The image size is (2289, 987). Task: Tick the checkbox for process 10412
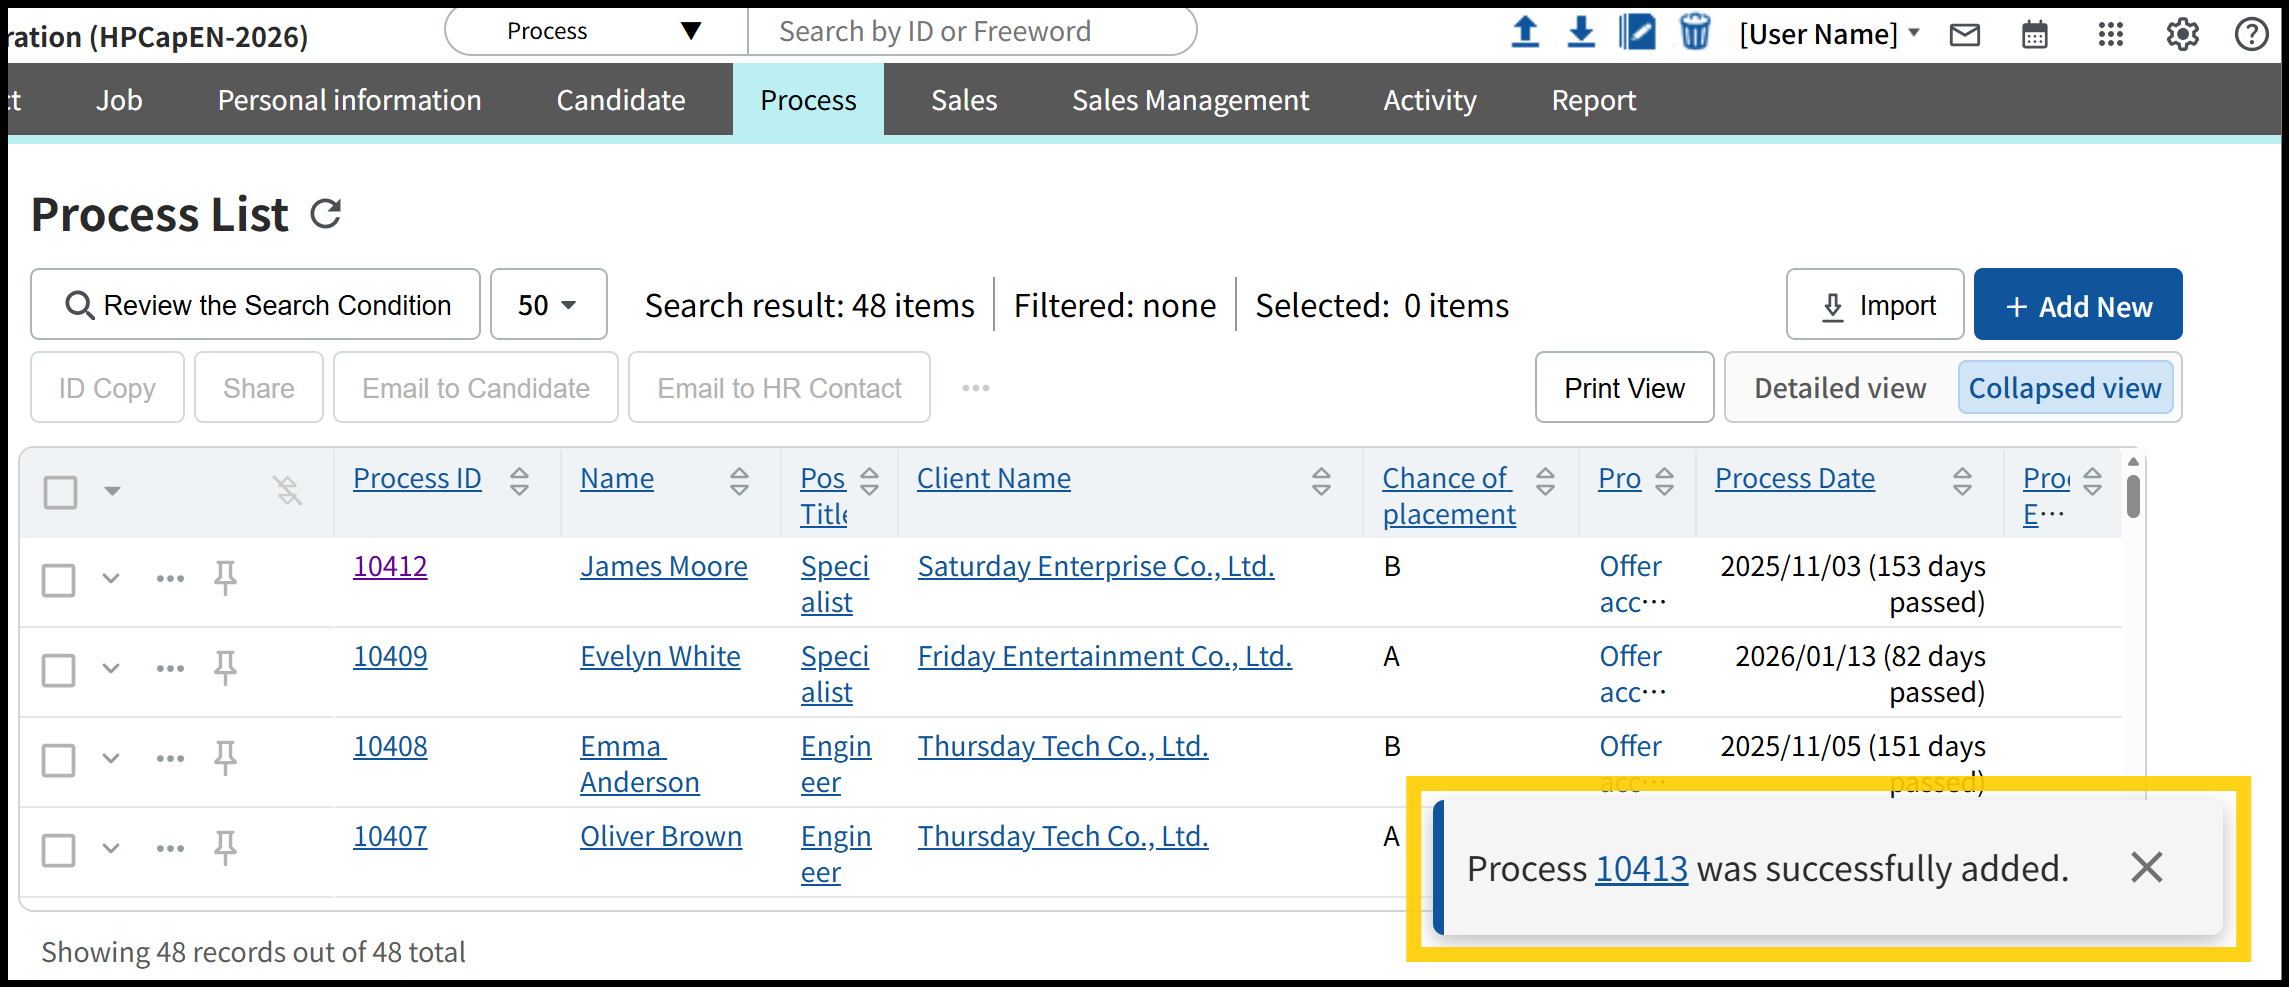(x=59, y=580)
